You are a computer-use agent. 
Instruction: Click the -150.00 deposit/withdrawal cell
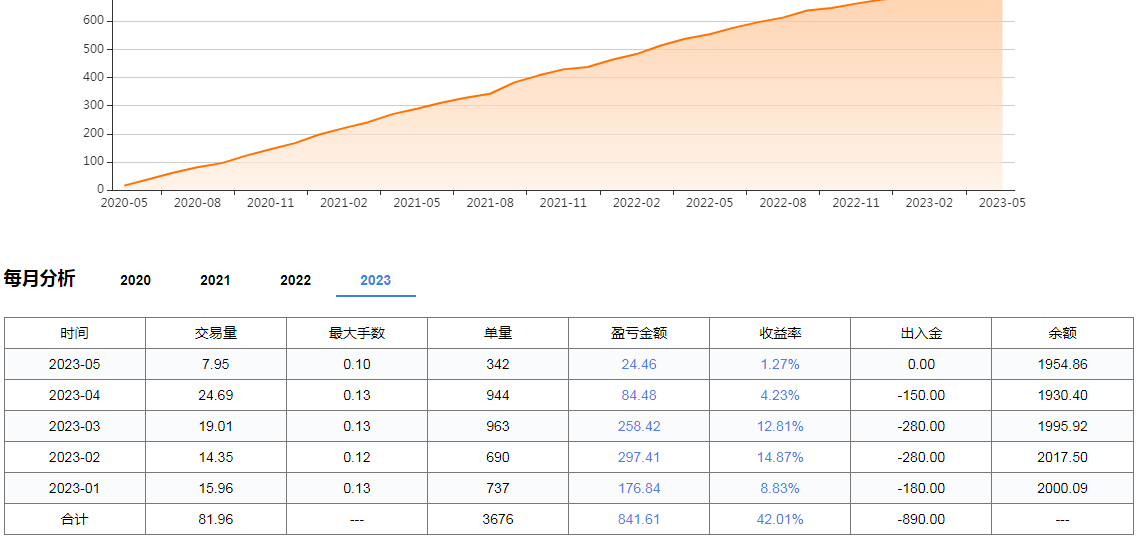pos(921,396)
